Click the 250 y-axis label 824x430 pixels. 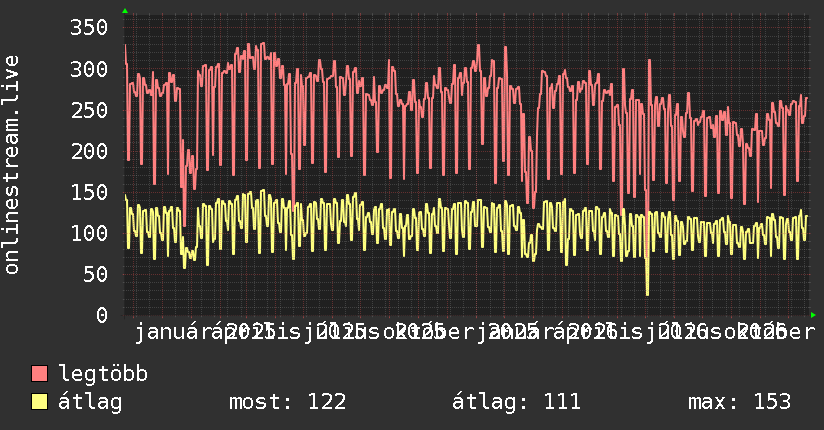tap(89, 110)
